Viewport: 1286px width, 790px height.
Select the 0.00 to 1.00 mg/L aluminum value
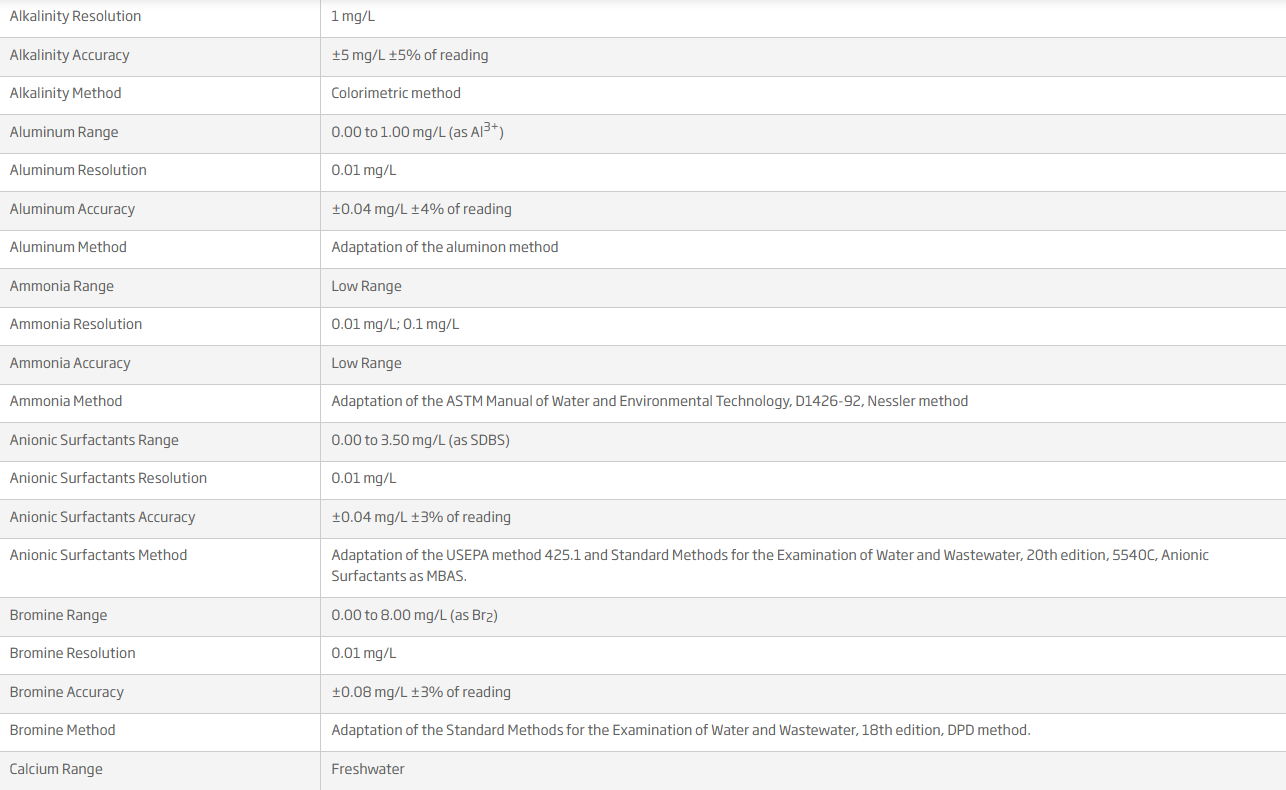[x=417, y=131]
